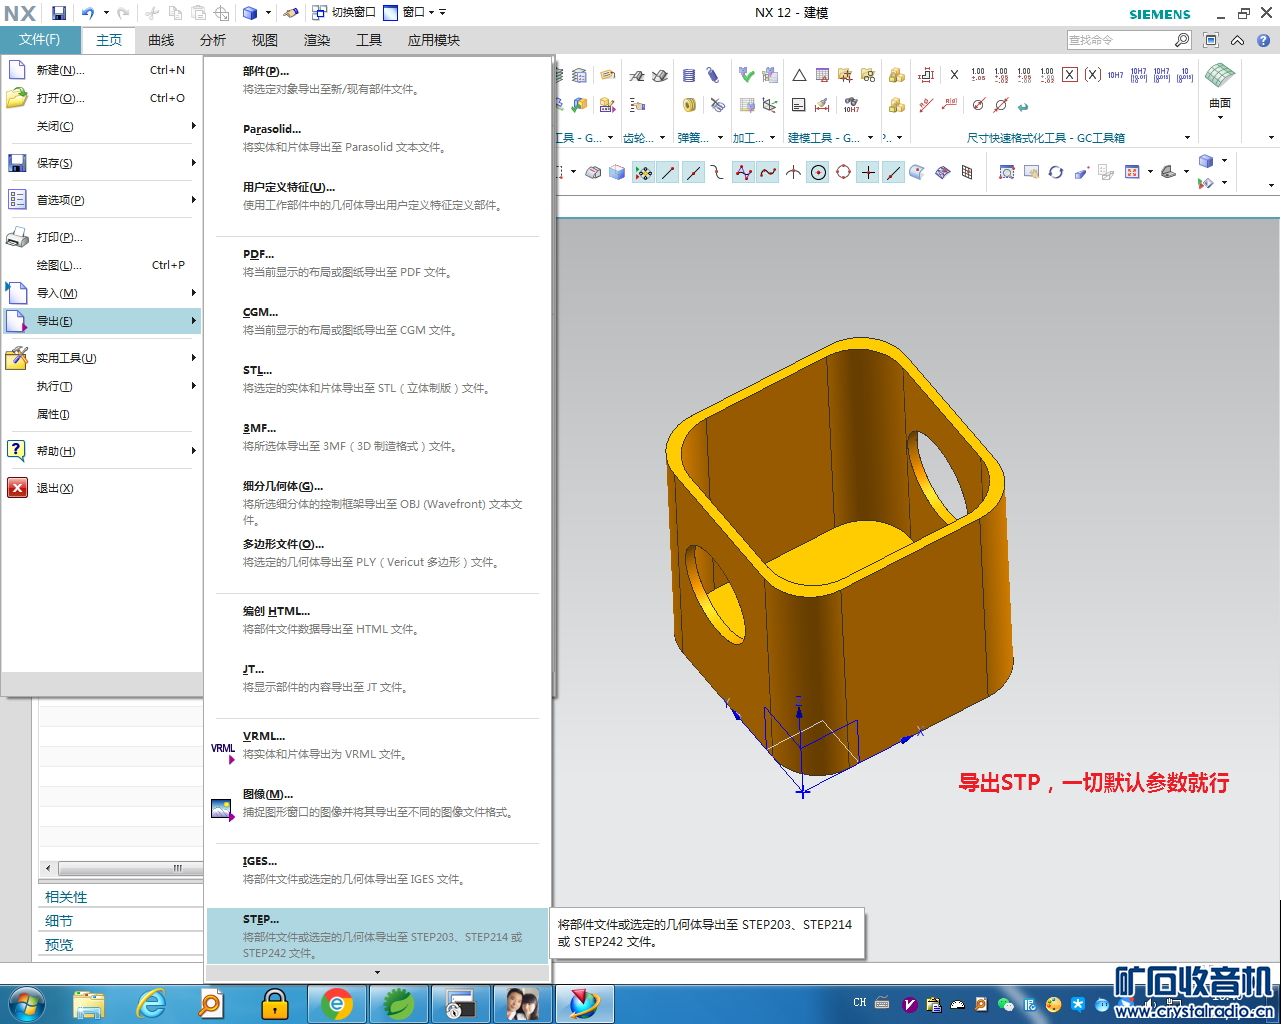The width and height of the screenshot is (1281, 1024).
Task: Toggle the circle center point snap icon
Action: 818,172
